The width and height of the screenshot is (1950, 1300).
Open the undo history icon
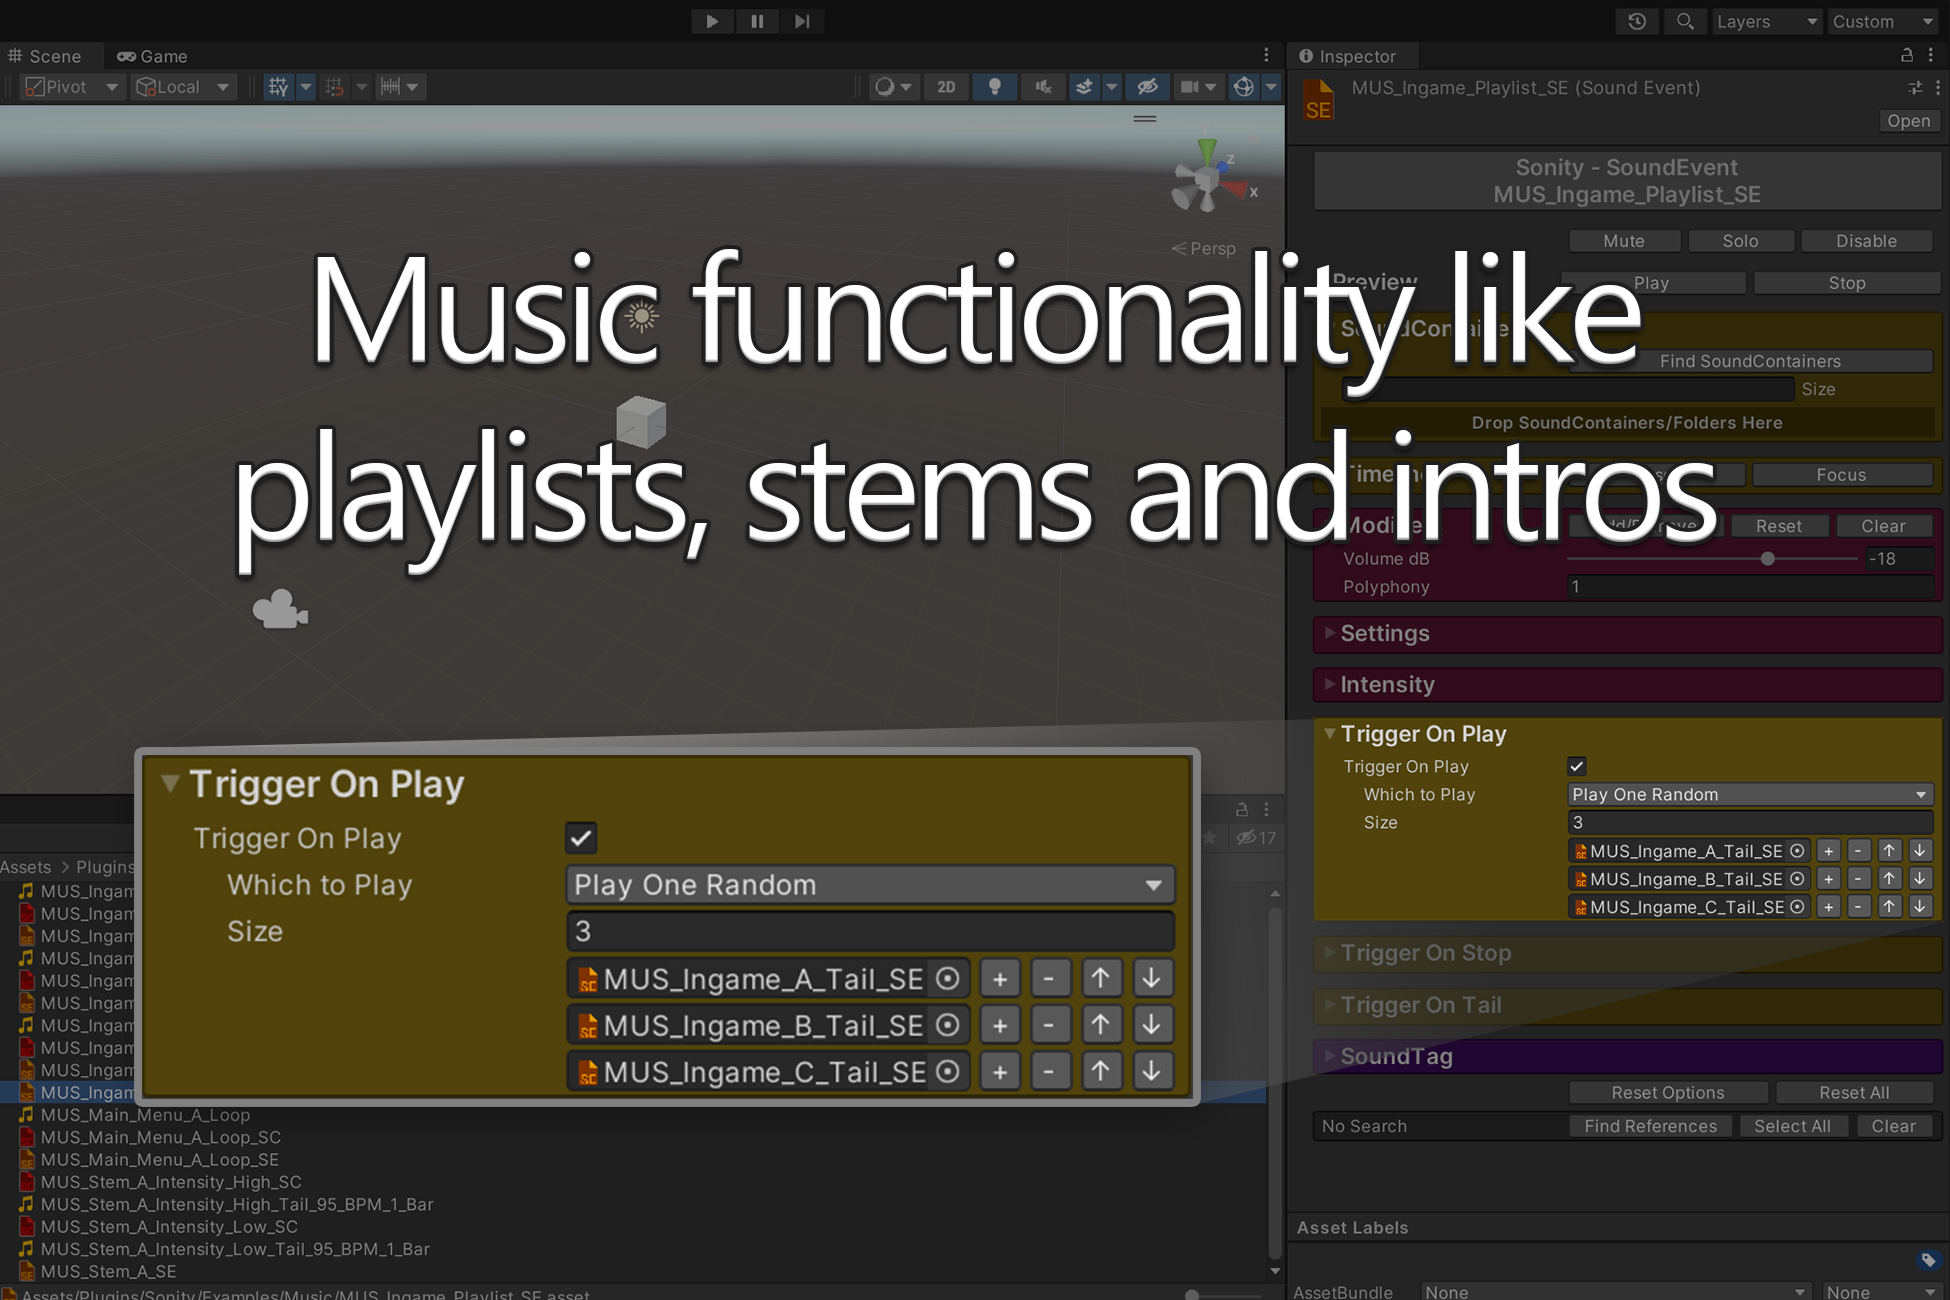click(x=1637, y=21)
